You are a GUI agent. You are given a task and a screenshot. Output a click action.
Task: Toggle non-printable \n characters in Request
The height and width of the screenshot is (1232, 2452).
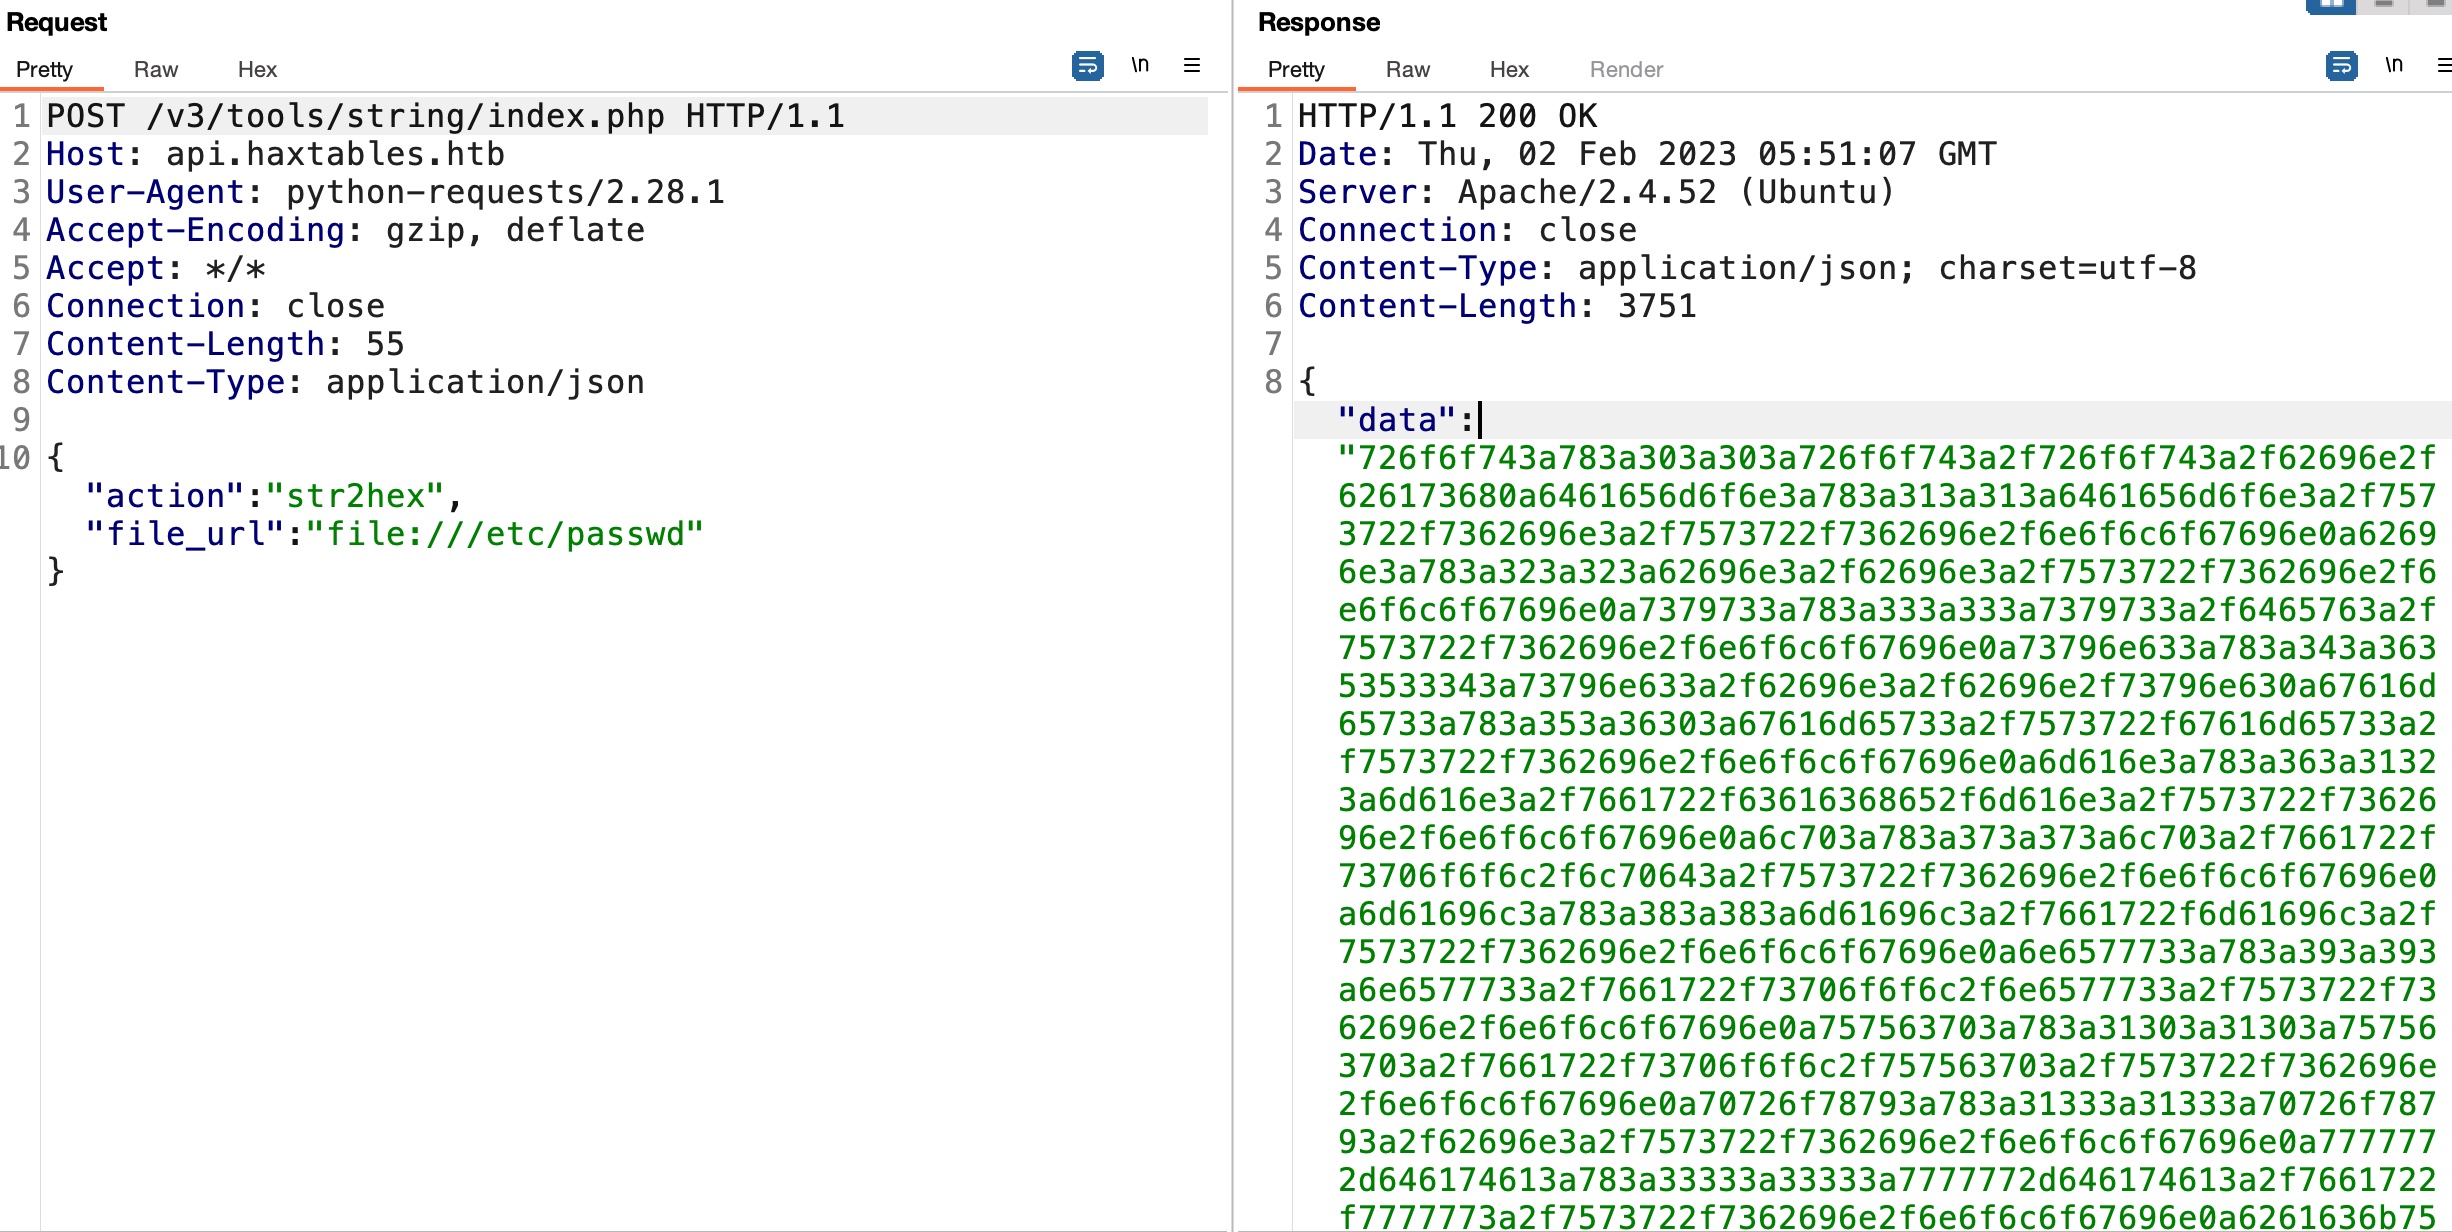(x=1140, y=66)
